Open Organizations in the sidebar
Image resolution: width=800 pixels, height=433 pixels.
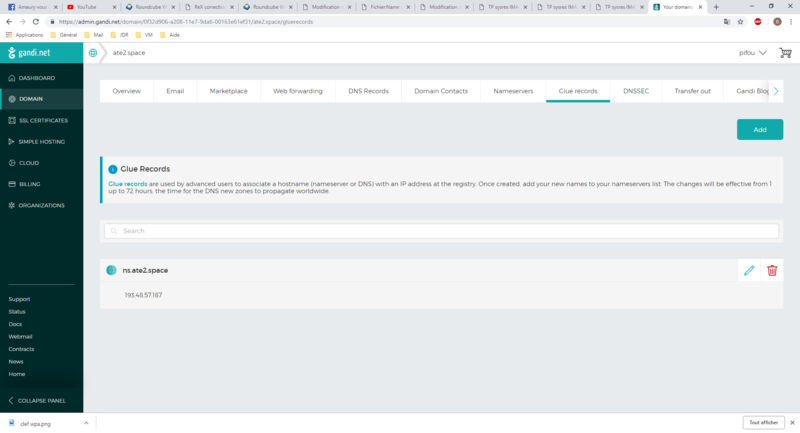pos(41,205)
